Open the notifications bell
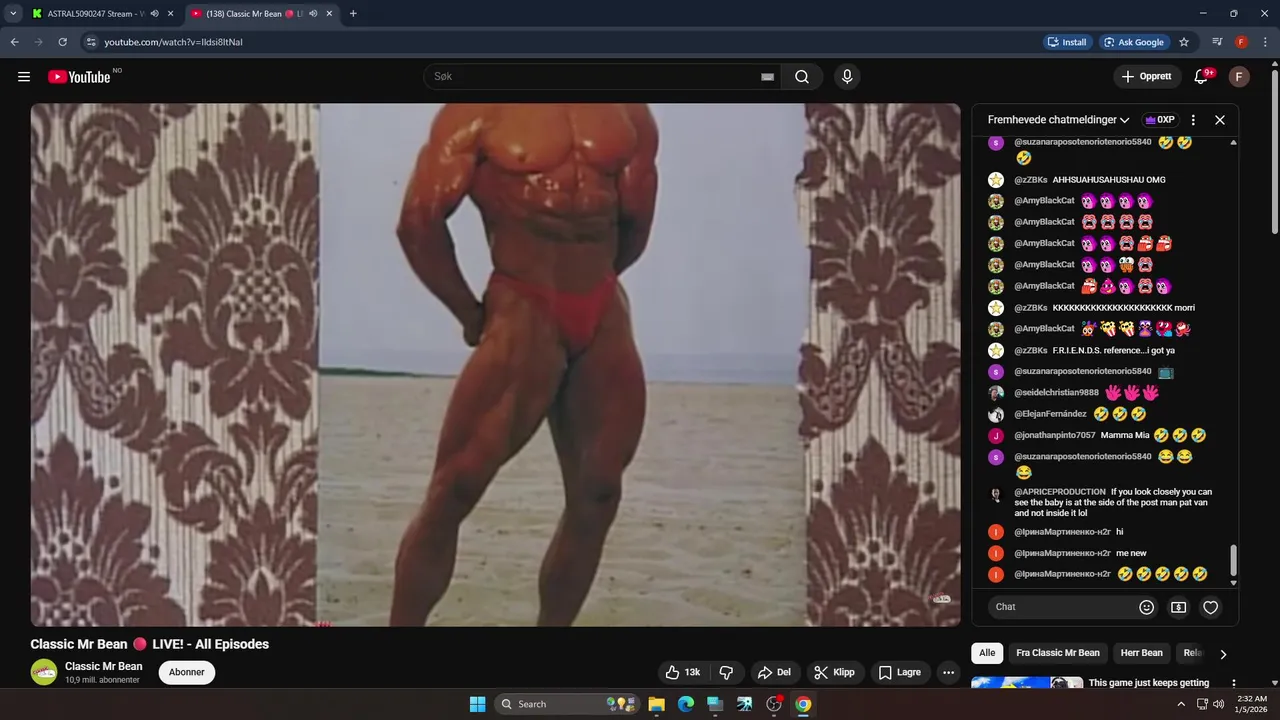Viewport: 1280px width, 720px height. (1201, 77)
